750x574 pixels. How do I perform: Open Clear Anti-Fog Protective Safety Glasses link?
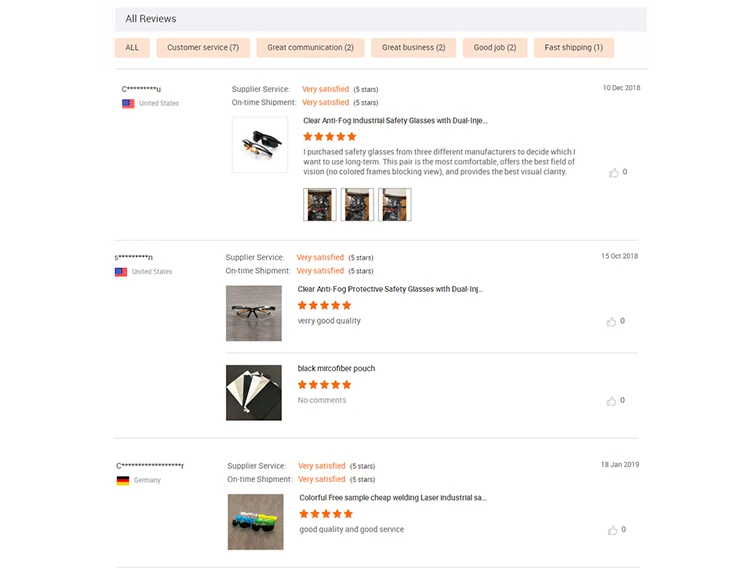(x=390, y=289)
